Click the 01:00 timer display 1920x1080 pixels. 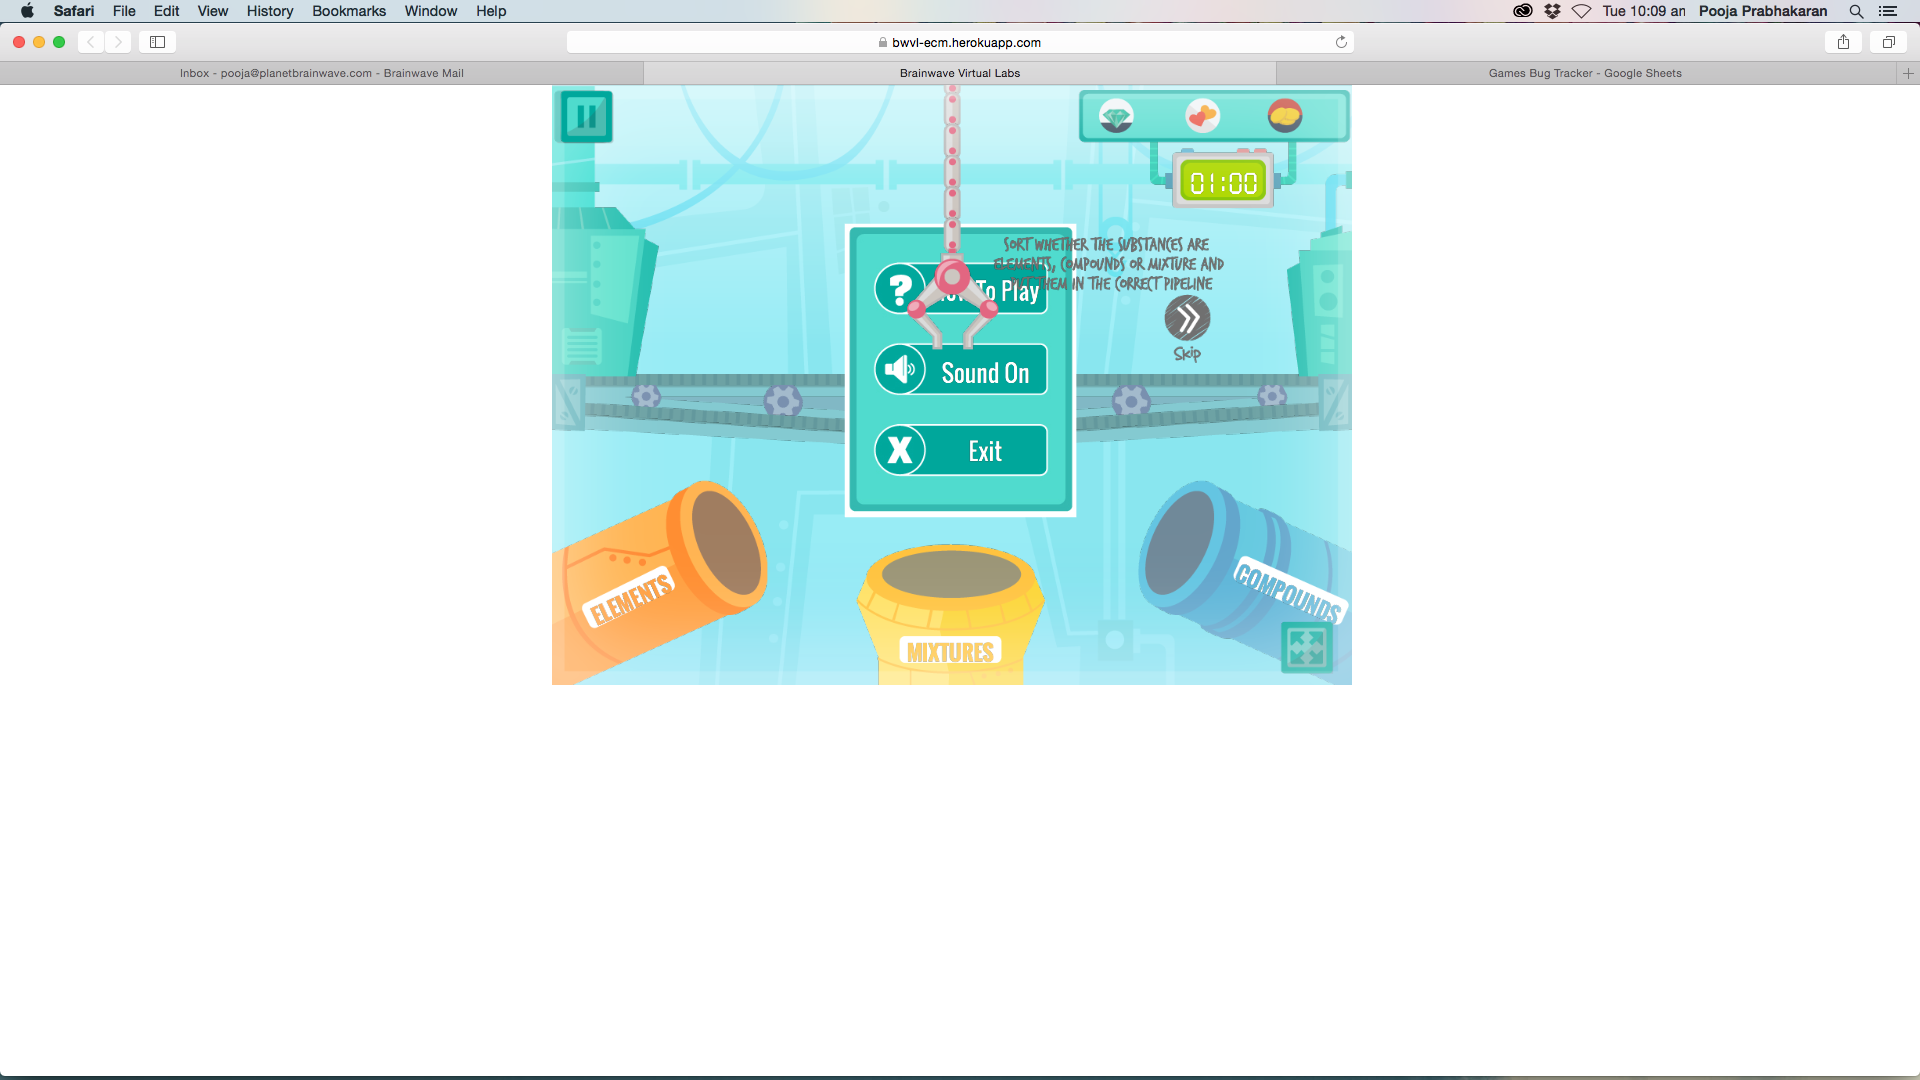[1223, 183]
